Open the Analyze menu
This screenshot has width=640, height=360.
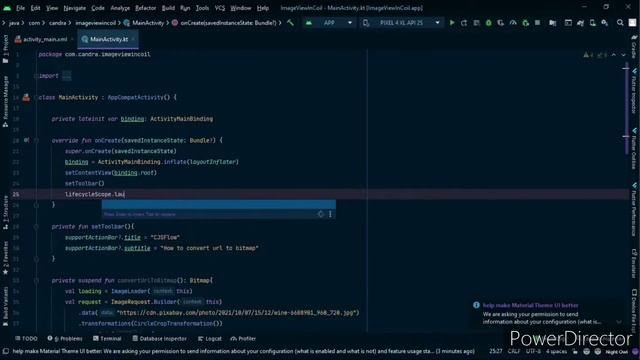(x=120, y=8)
